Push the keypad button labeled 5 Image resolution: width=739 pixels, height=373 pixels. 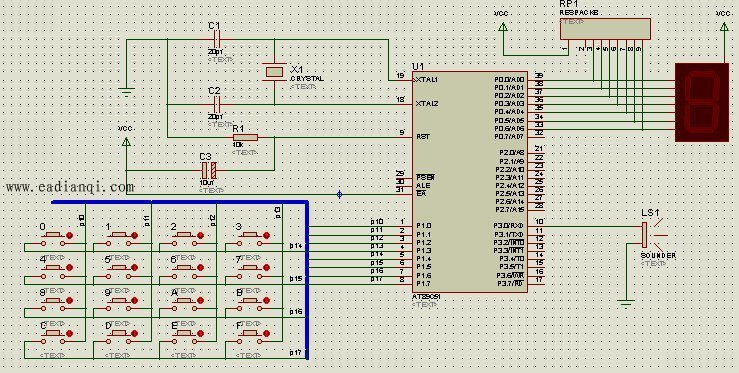click(121, 267)
